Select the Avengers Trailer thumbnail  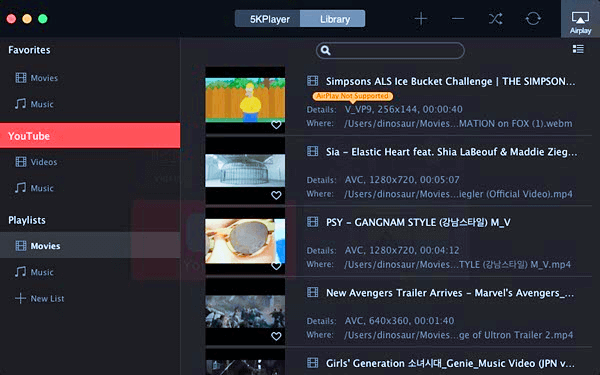coord(245,311)
